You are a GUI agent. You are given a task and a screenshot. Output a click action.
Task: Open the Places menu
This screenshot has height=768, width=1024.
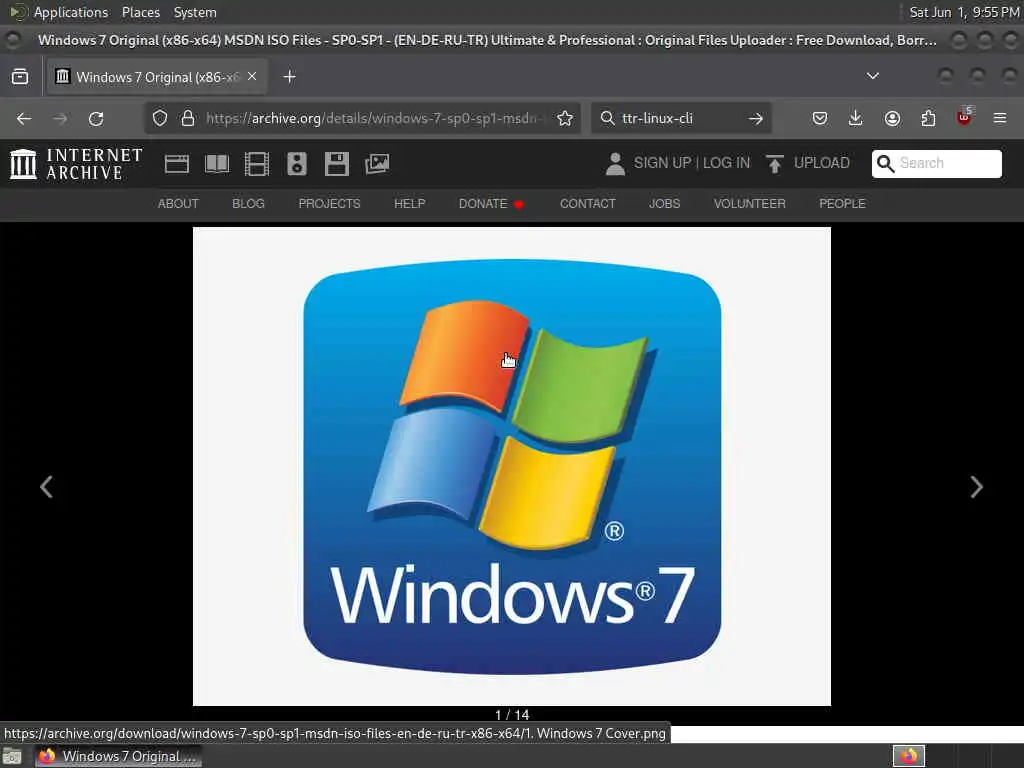point(141,12)
